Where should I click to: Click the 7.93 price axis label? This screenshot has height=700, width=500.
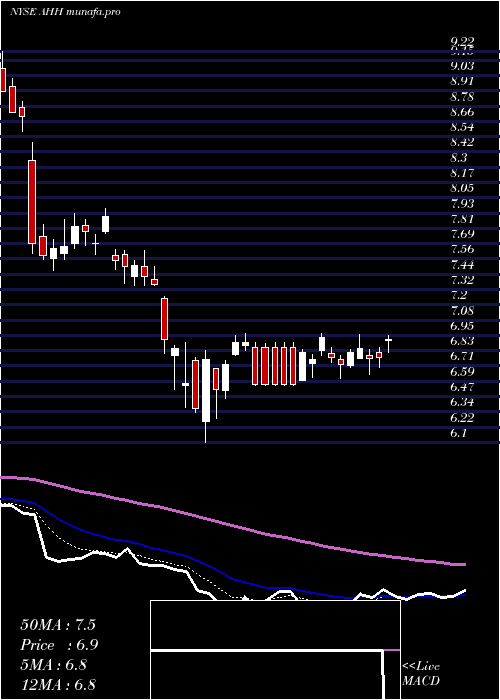tap(462, 204)
